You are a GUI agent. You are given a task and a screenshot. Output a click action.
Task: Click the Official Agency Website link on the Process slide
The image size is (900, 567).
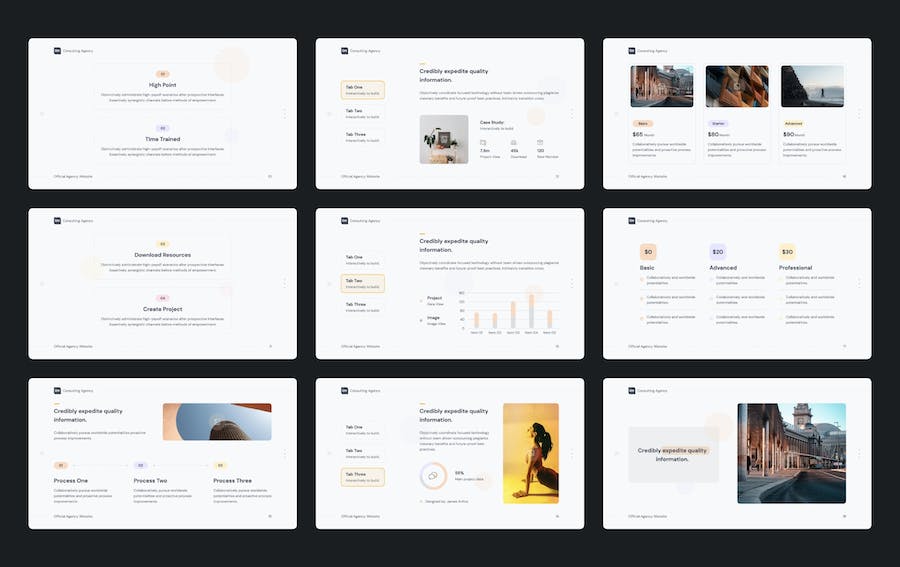[x=73, y=516]
